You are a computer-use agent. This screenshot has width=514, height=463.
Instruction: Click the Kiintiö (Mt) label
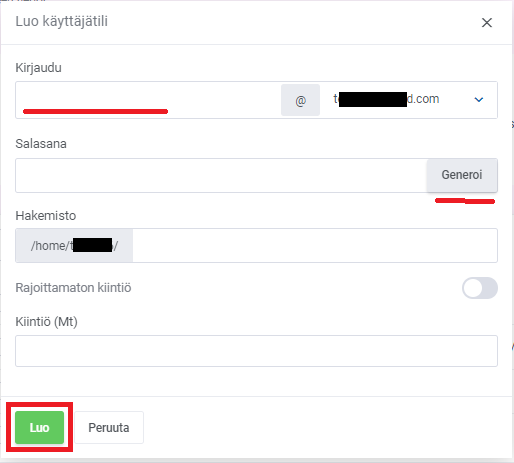click(46, 322)
